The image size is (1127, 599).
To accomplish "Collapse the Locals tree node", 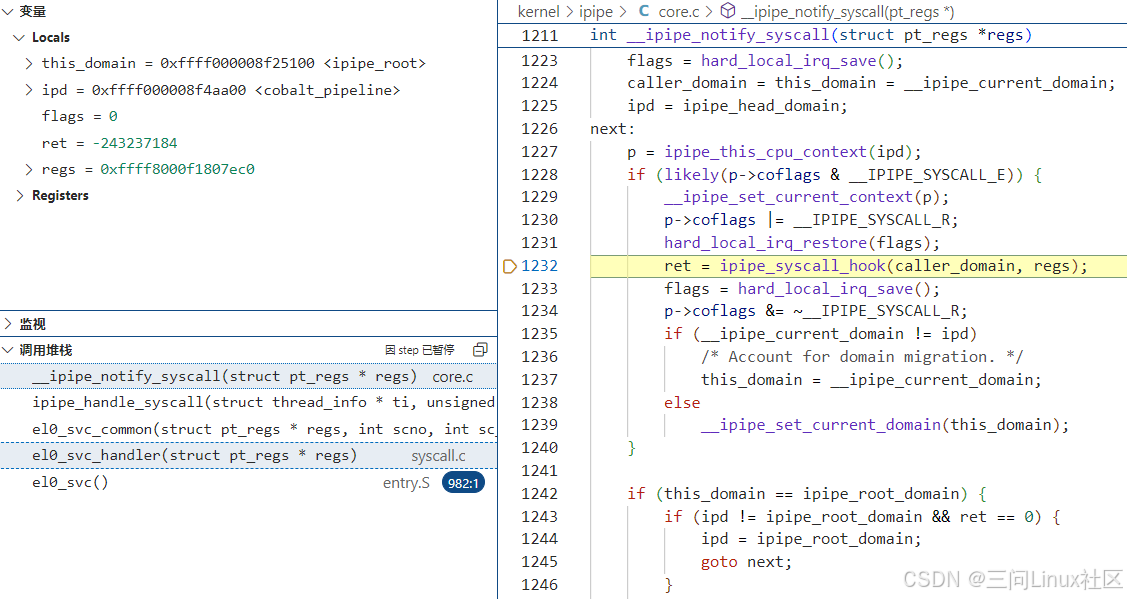I will point(19,37).
